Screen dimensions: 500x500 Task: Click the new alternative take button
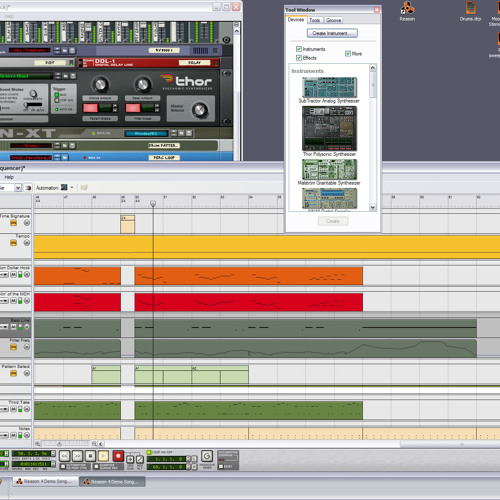(140, 460)
